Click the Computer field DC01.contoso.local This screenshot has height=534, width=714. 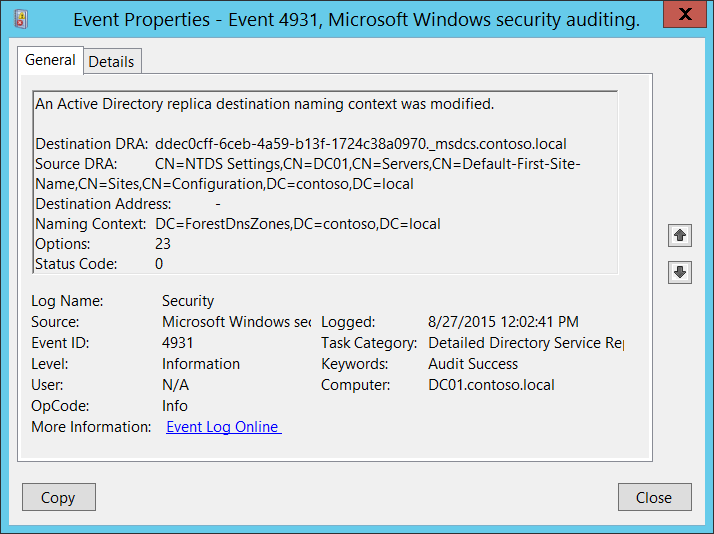491,385
